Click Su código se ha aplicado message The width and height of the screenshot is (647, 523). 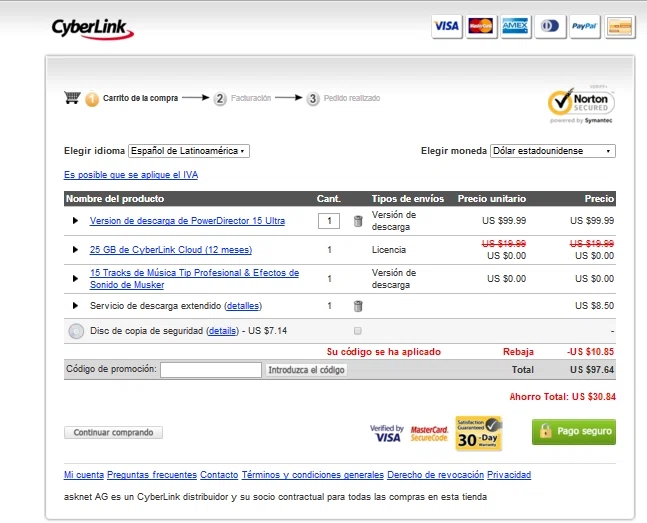point(384,352)
